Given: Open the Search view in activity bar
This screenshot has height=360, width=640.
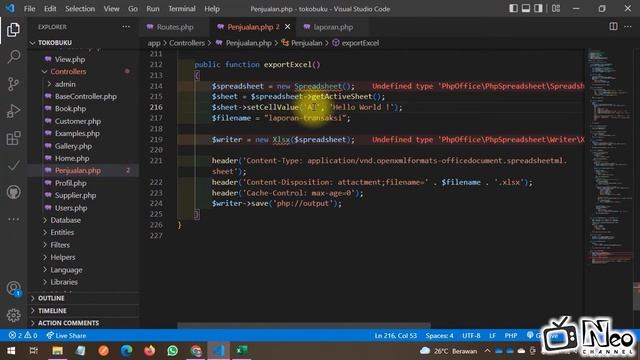Looking at the screenshot, I should pyautogui.click(x=13, y=56).
